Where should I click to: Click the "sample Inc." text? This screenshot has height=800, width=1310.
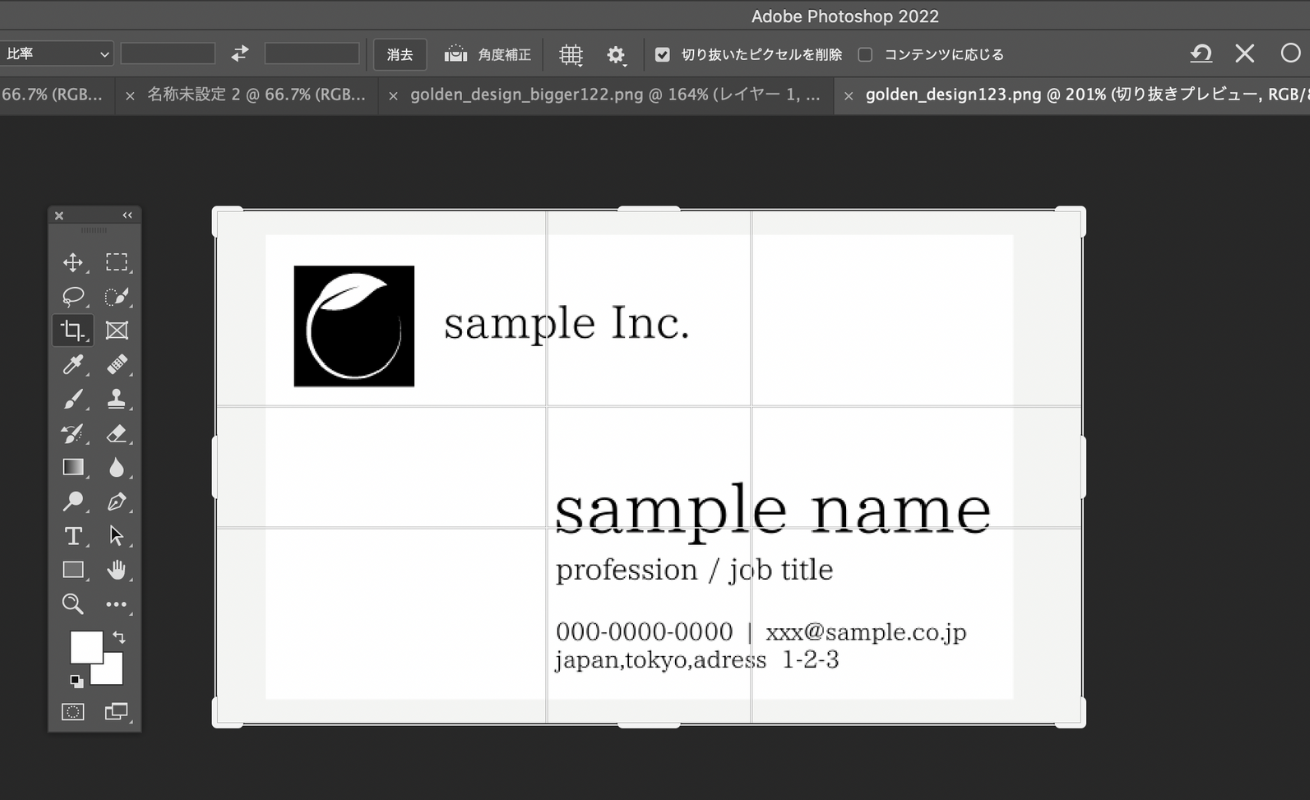(x=566, y=324)
